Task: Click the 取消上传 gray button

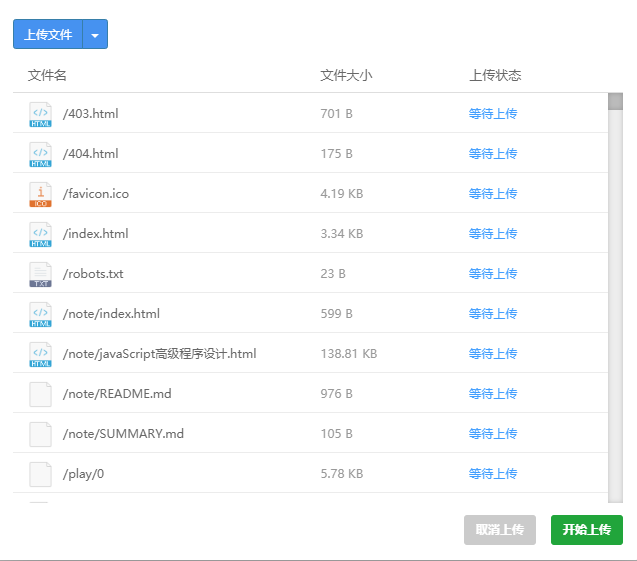Action: (x=500, y=530)
